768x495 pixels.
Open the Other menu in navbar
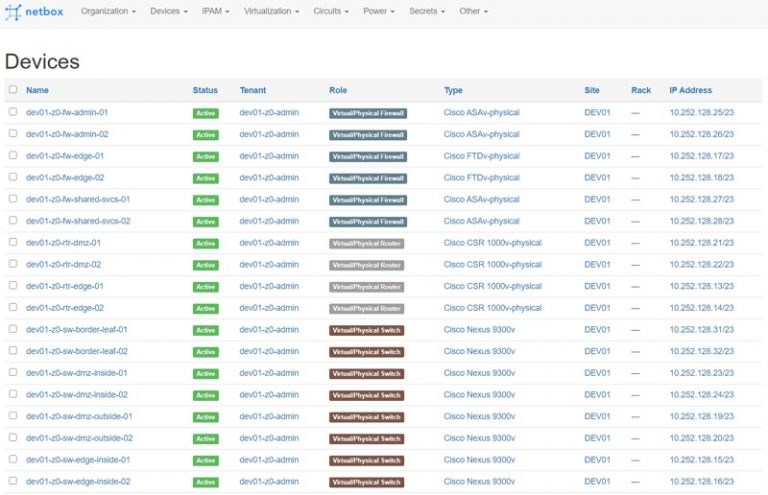click(x=474, y=11)
